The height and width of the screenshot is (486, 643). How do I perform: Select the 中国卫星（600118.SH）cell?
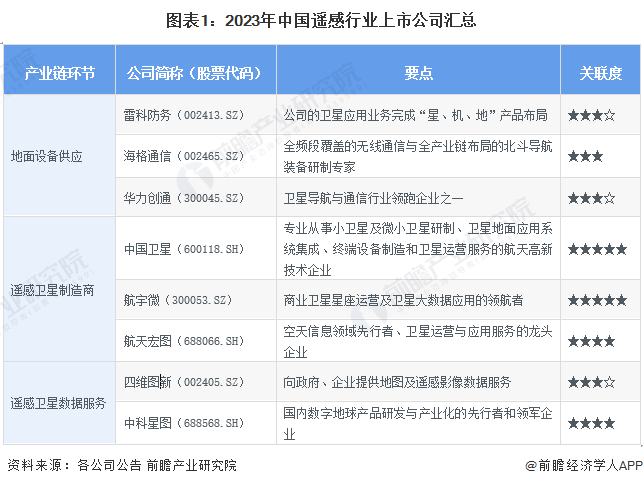tap(196, 248)
